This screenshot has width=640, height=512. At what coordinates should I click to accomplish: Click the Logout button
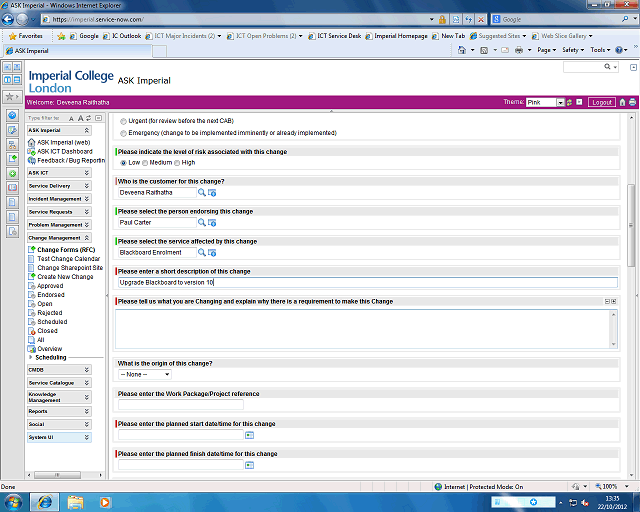[601, 102]
